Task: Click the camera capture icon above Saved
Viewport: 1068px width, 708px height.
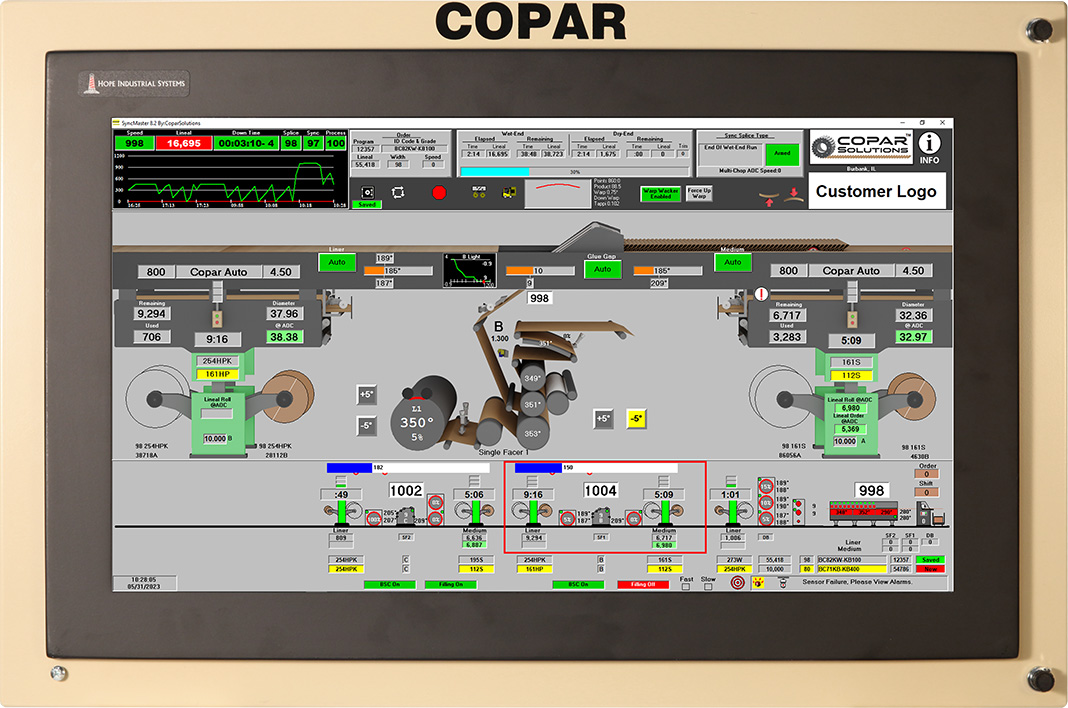Action: (367, 192)
